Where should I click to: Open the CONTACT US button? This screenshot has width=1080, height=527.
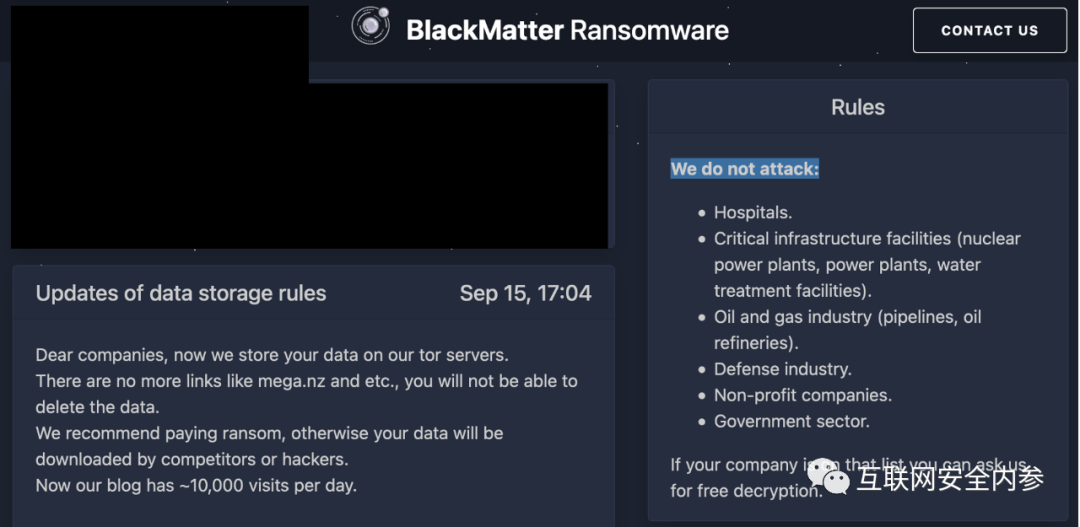(989, 30)
